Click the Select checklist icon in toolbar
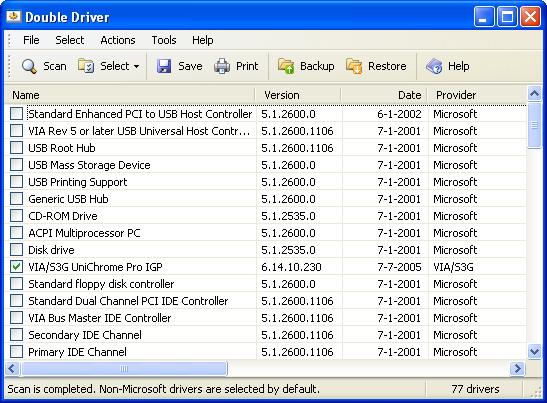 [x=86, y=66]
